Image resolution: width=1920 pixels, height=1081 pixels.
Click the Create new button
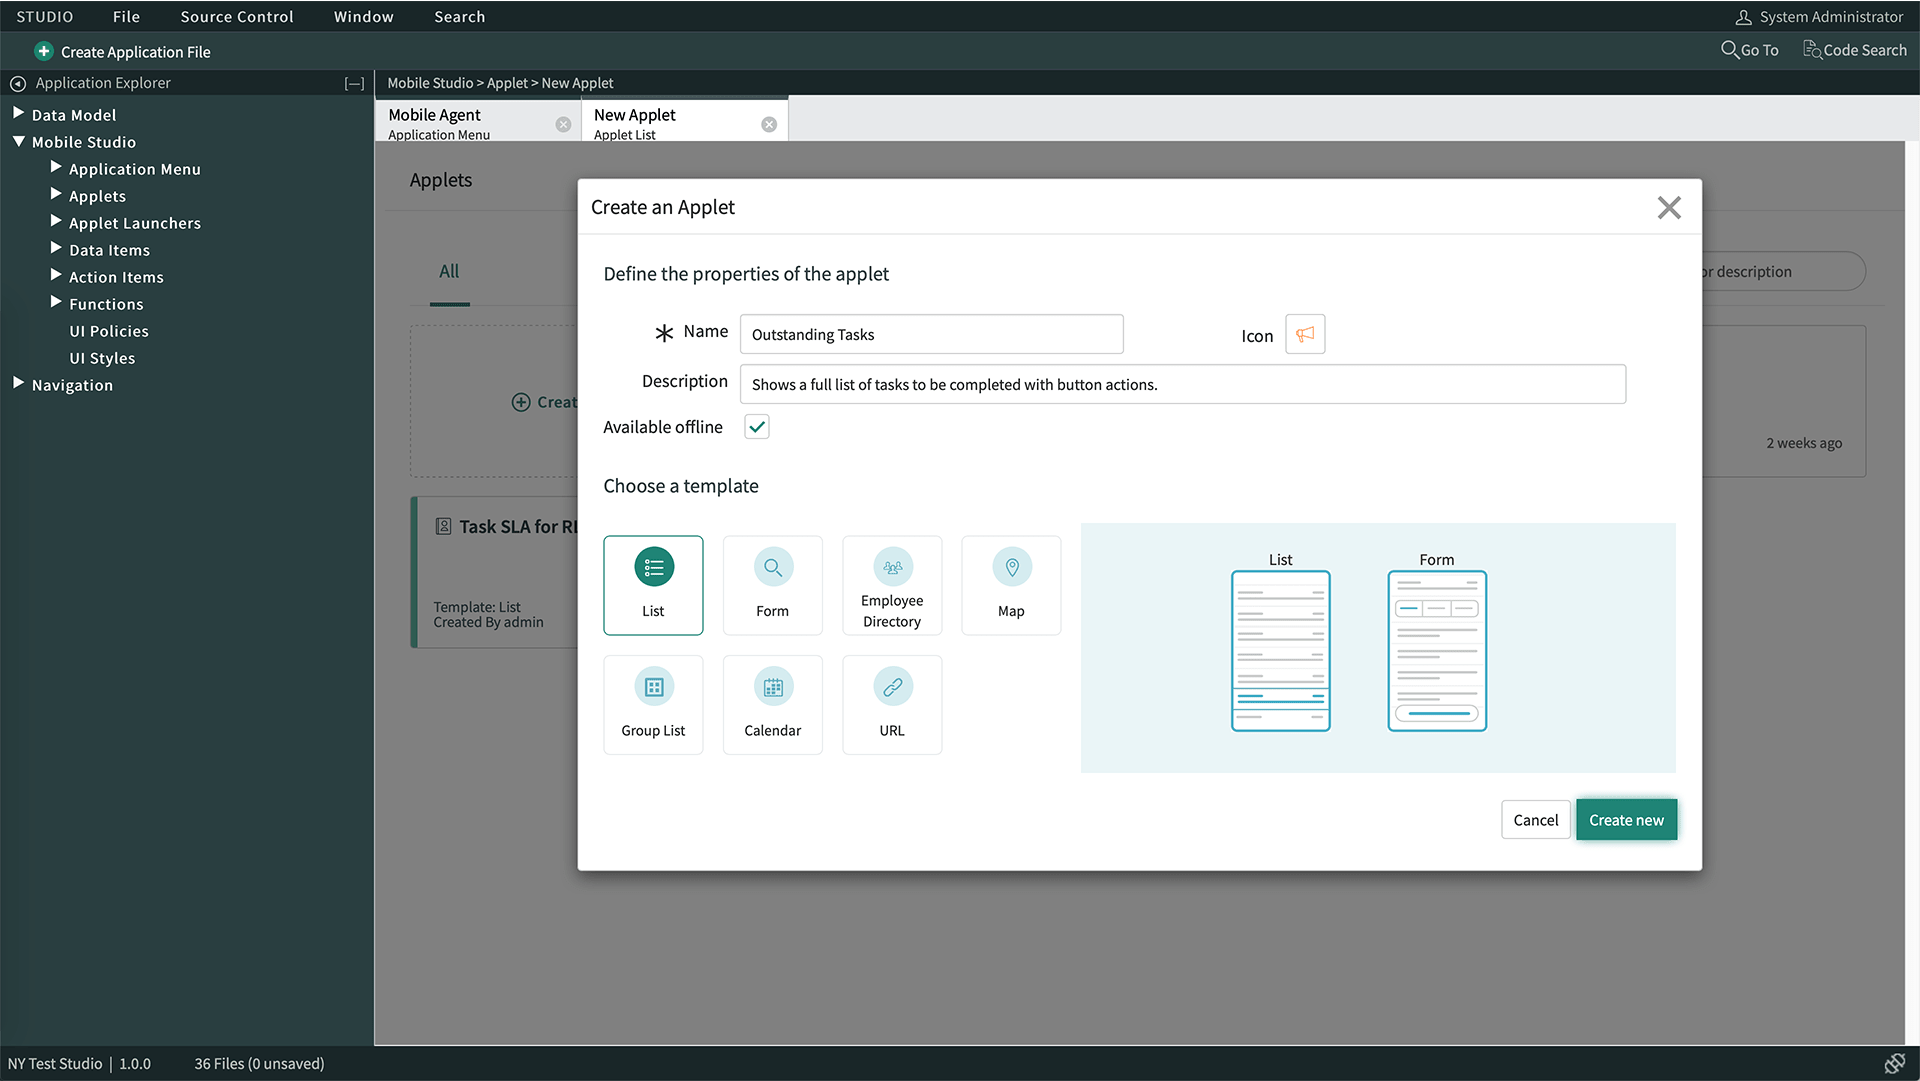coord(1626,819)
